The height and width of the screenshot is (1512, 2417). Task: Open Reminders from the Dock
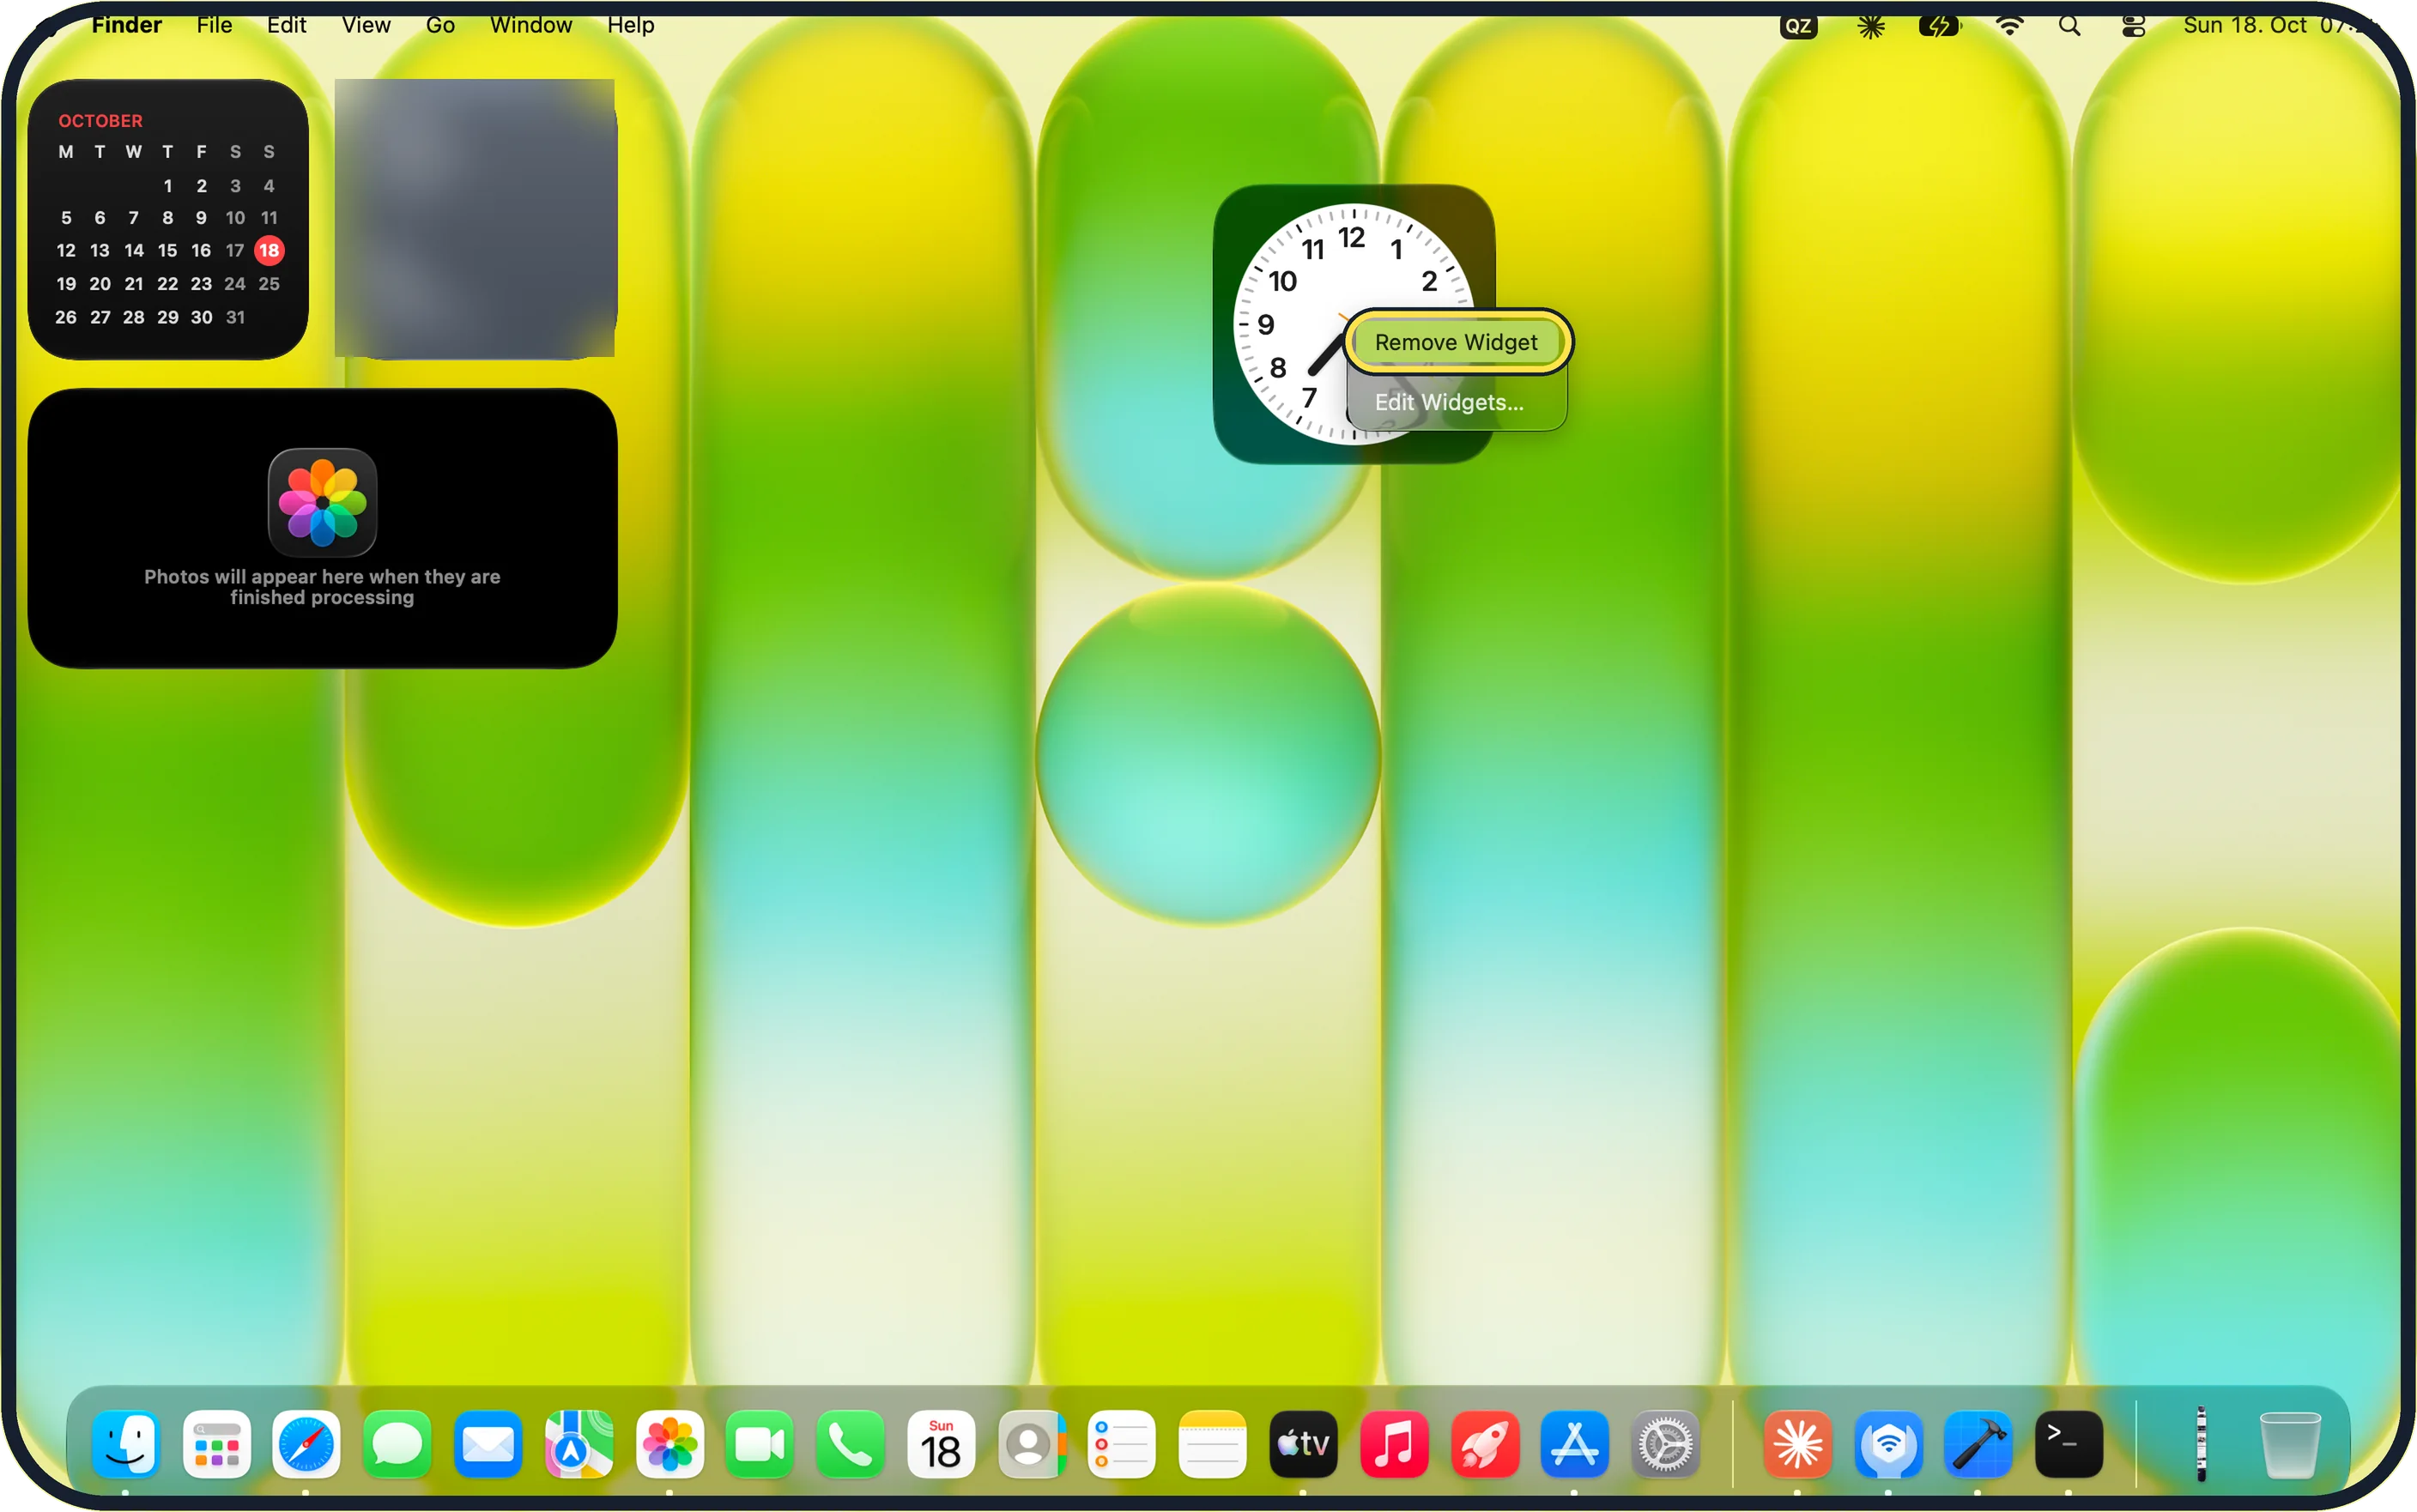(x=1122, y=1444)
